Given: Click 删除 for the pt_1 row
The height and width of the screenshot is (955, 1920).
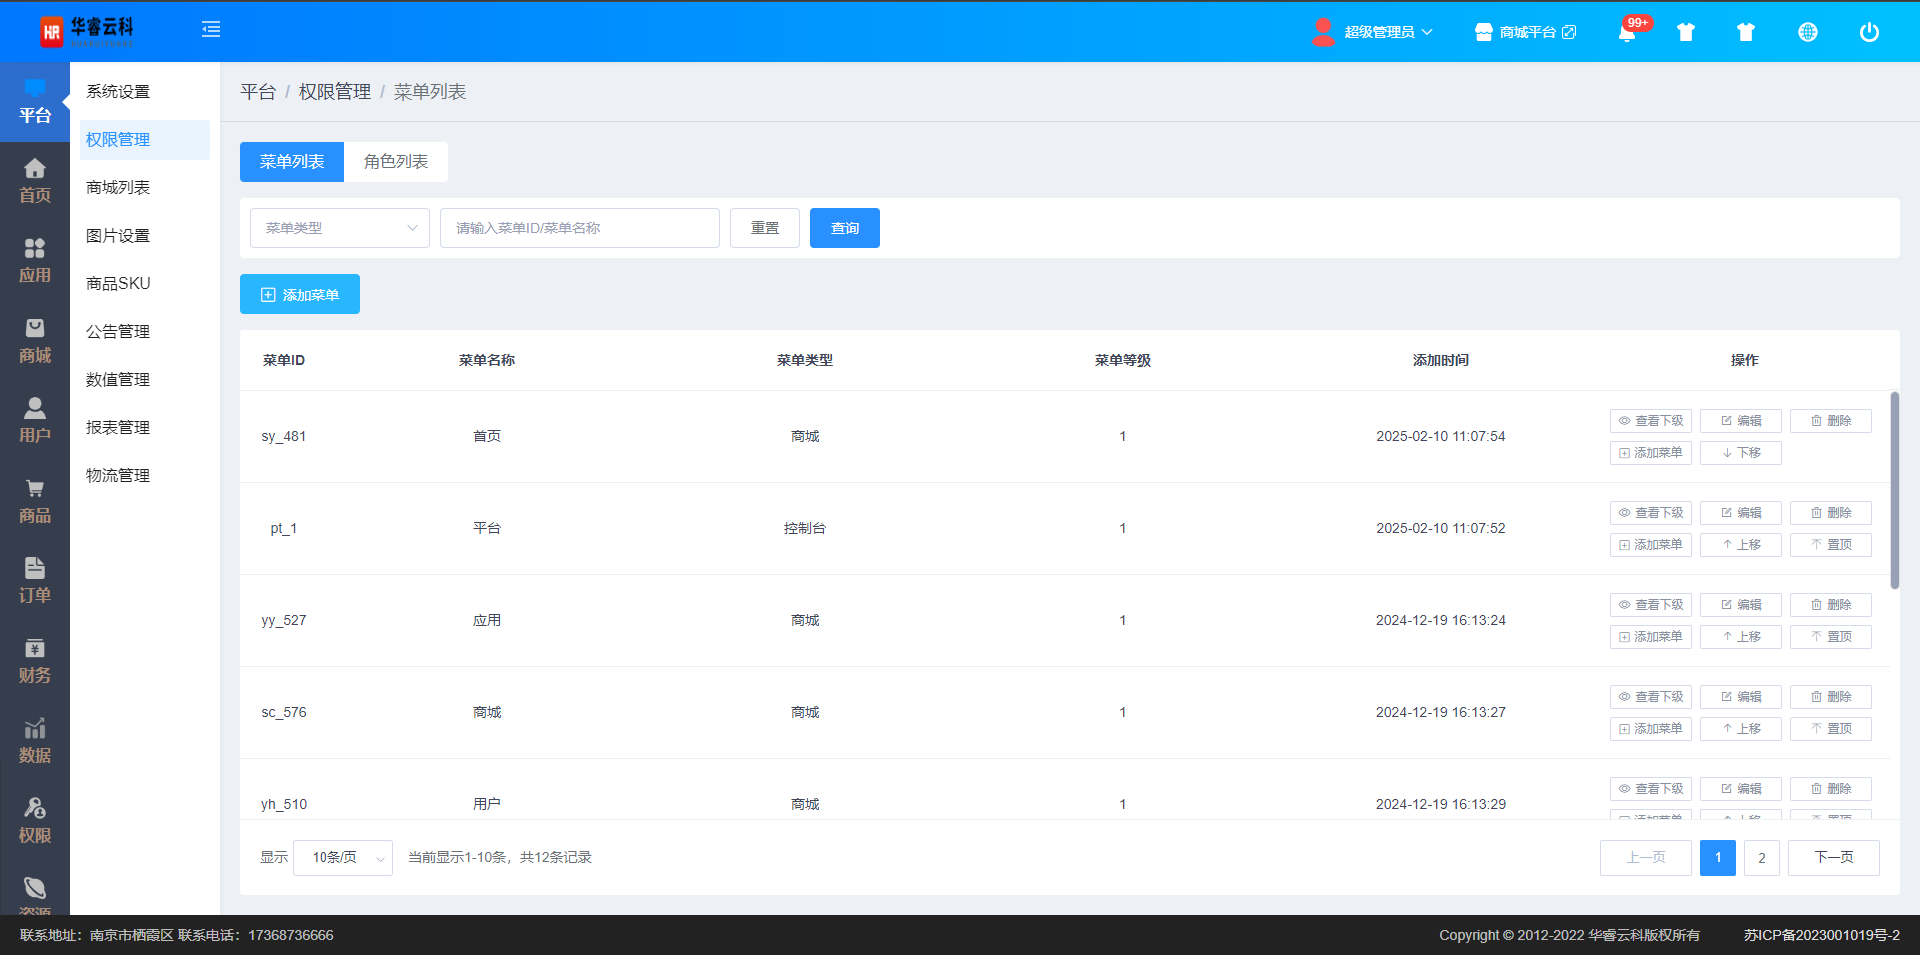Looking at the screenshot, I should click(1830, 513).
